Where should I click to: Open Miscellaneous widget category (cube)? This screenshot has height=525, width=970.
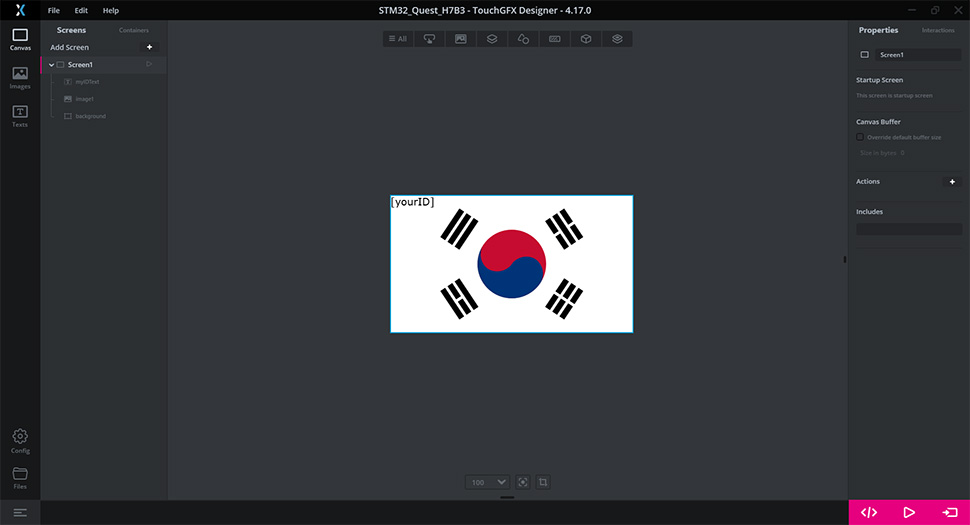pyautogui.click(x=586, y=39)
